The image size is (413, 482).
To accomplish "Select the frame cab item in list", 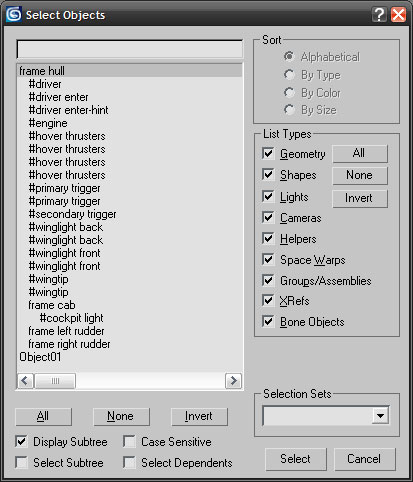I will (52, 305).
